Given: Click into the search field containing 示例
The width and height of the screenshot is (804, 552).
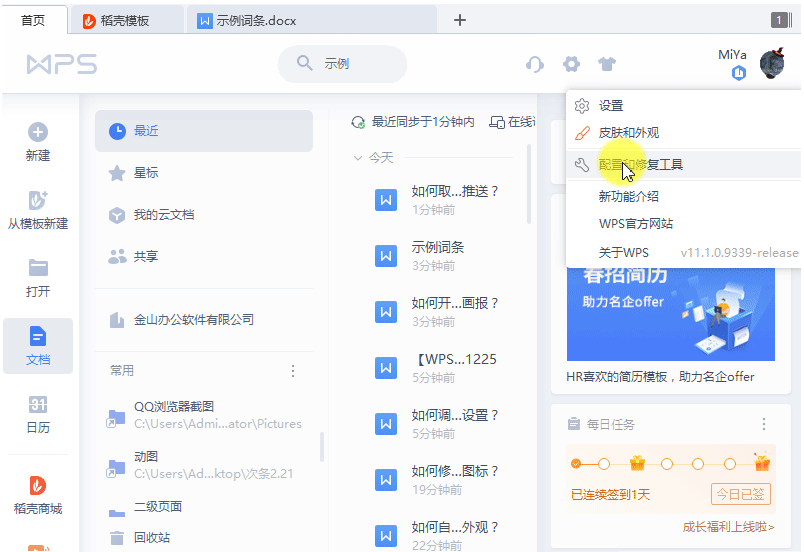Looking at the screenshot, I should click(343, 64).
